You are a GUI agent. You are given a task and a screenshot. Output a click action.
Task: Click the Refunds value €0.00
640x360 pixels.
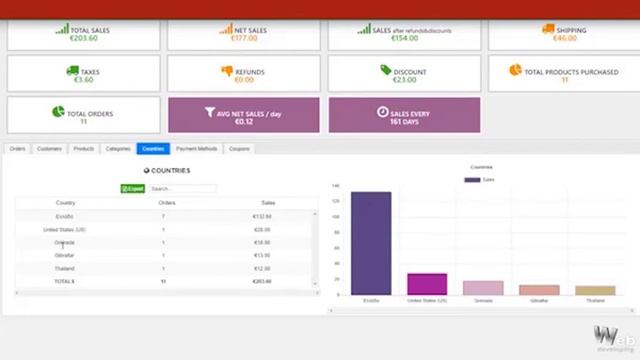[244, 80]
